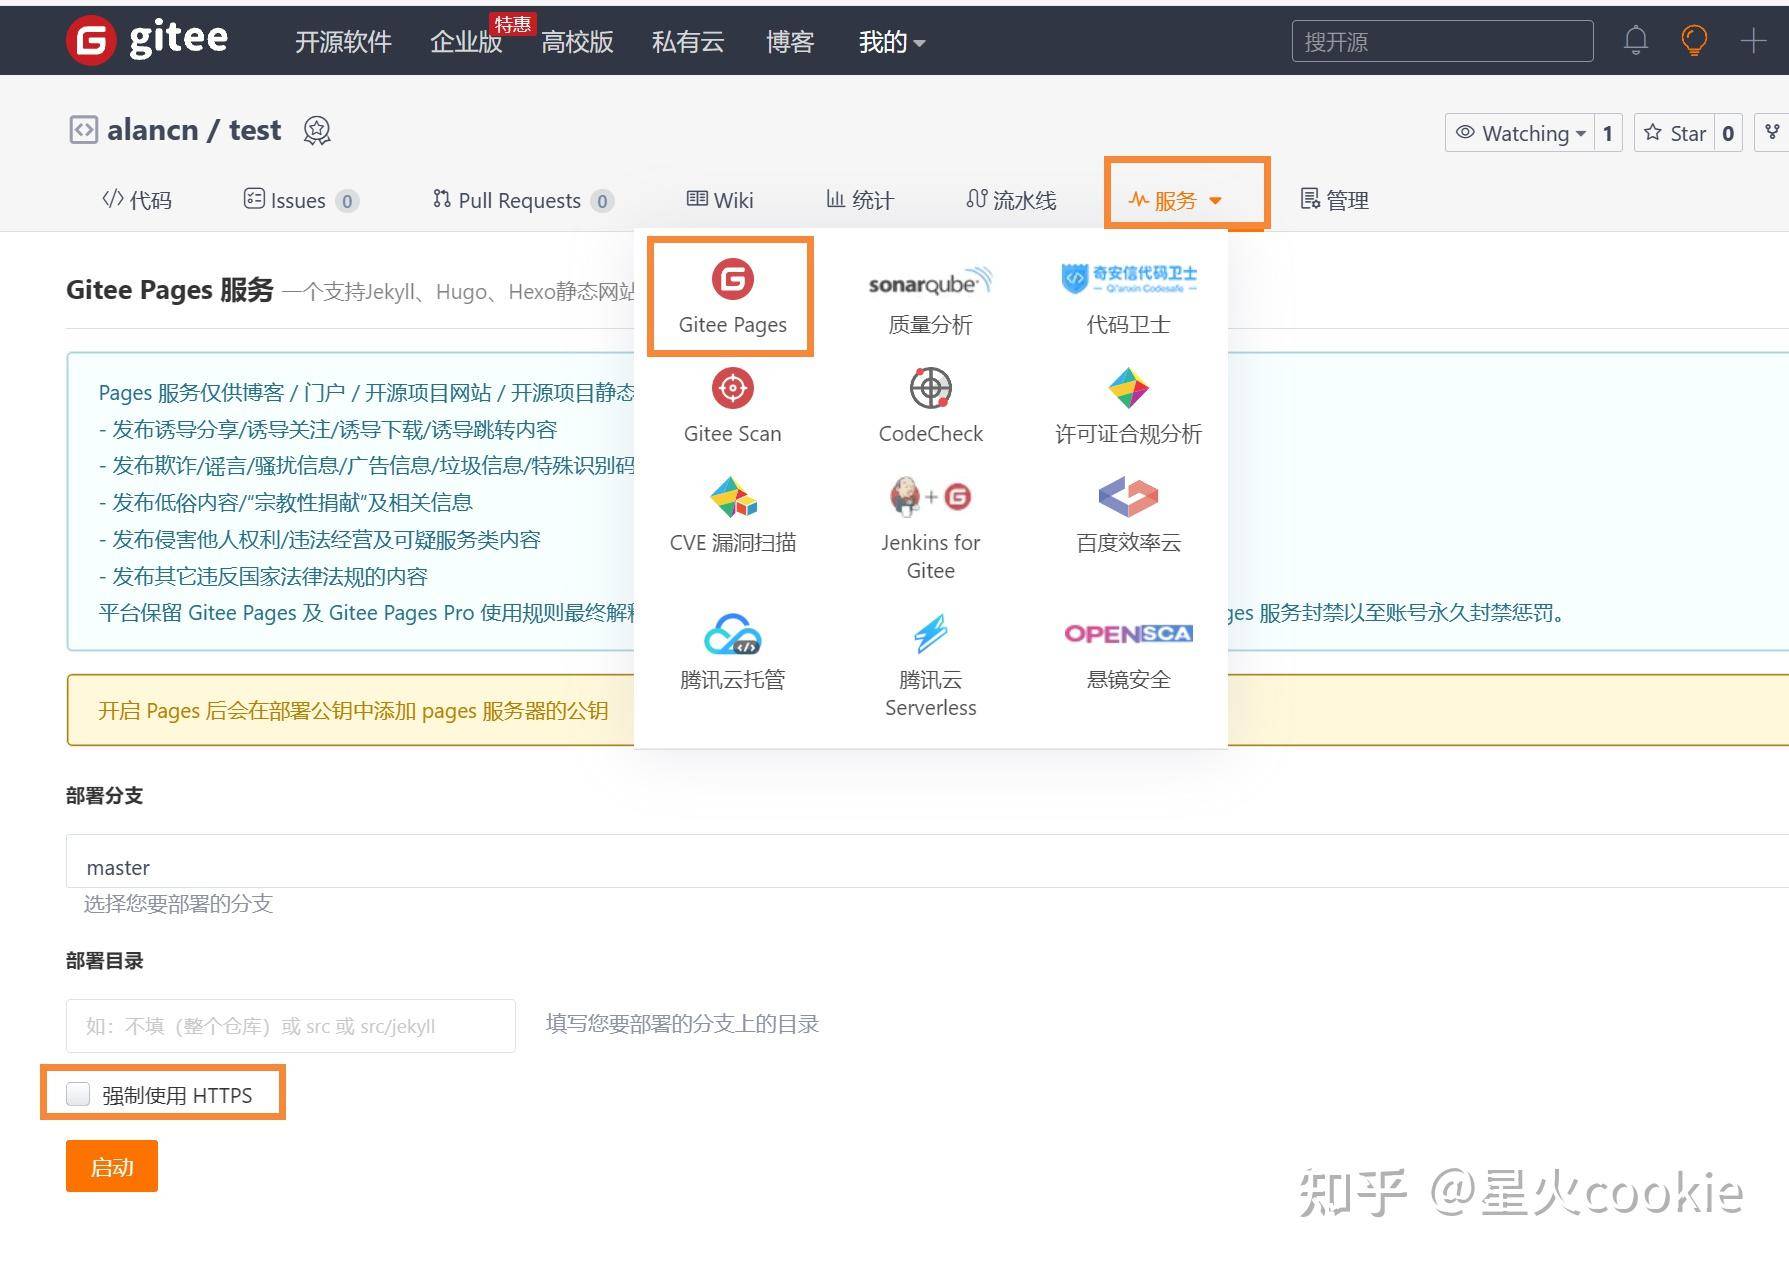This screenshot has width=1789, height=1265.
Task: Switch to the 代码 tab
Action: coord(136,200)
